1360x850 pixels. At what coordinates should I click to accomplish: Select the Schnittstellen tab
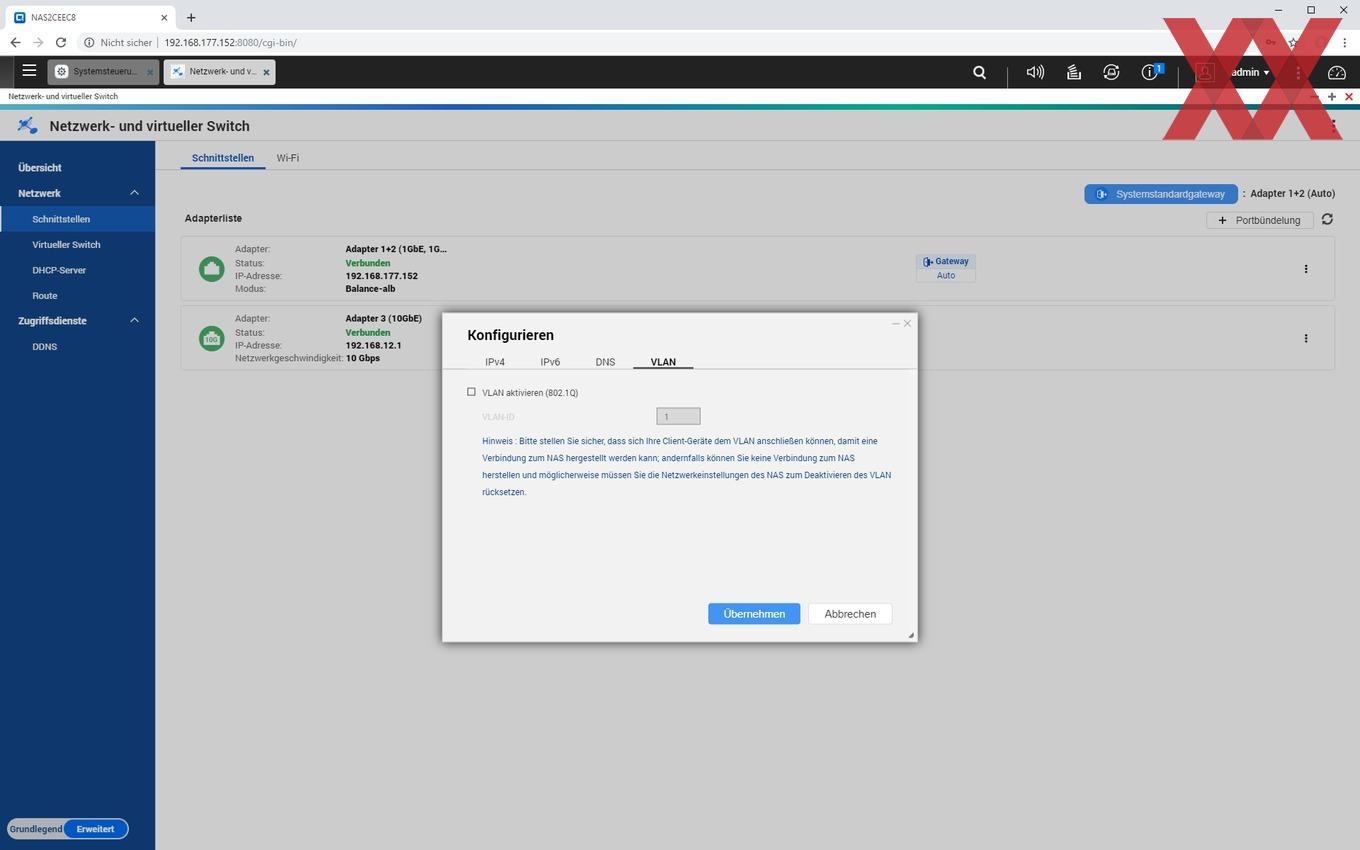[223, 158]
